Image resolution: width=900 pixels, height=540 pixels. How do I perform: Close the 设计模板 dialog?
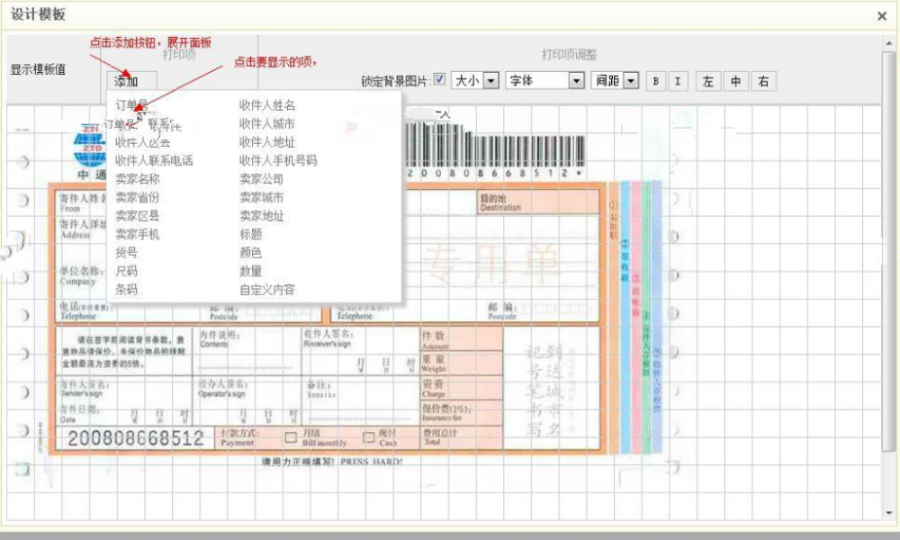pyautogui.click(x=881, y=16)
